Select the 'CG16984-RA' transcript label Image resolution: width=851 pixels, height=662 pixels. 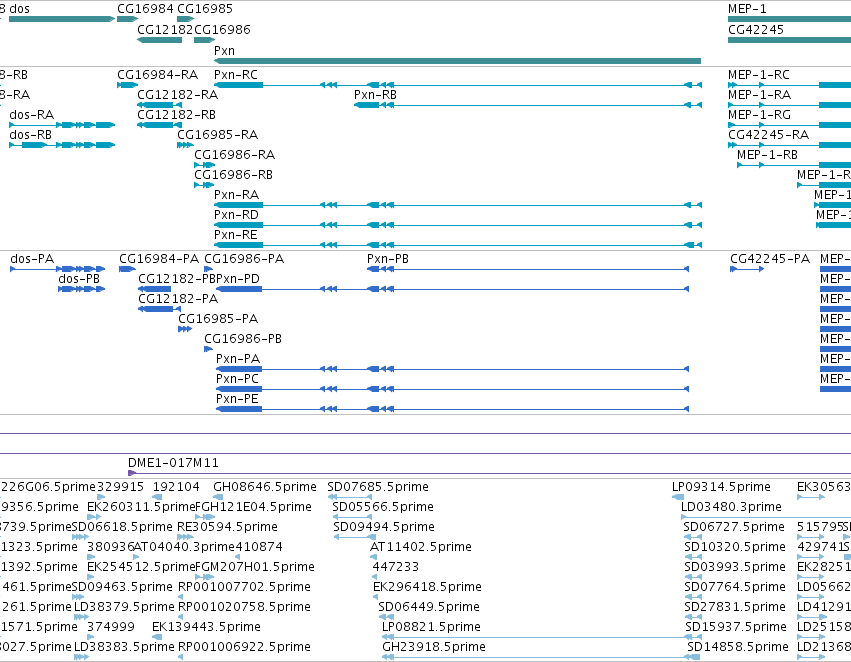point(157,74)
